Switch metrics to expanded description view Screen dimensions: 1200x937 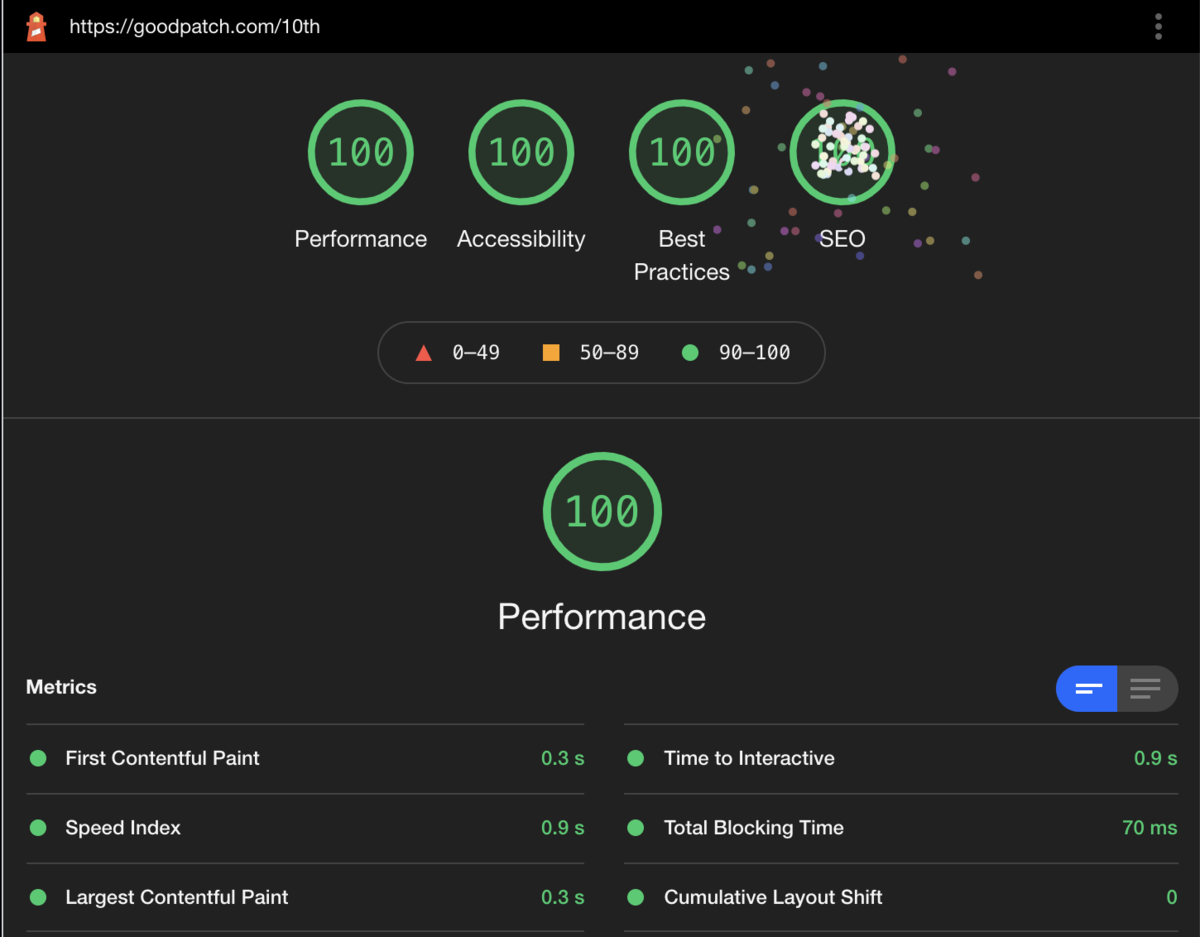[1147, 688]
